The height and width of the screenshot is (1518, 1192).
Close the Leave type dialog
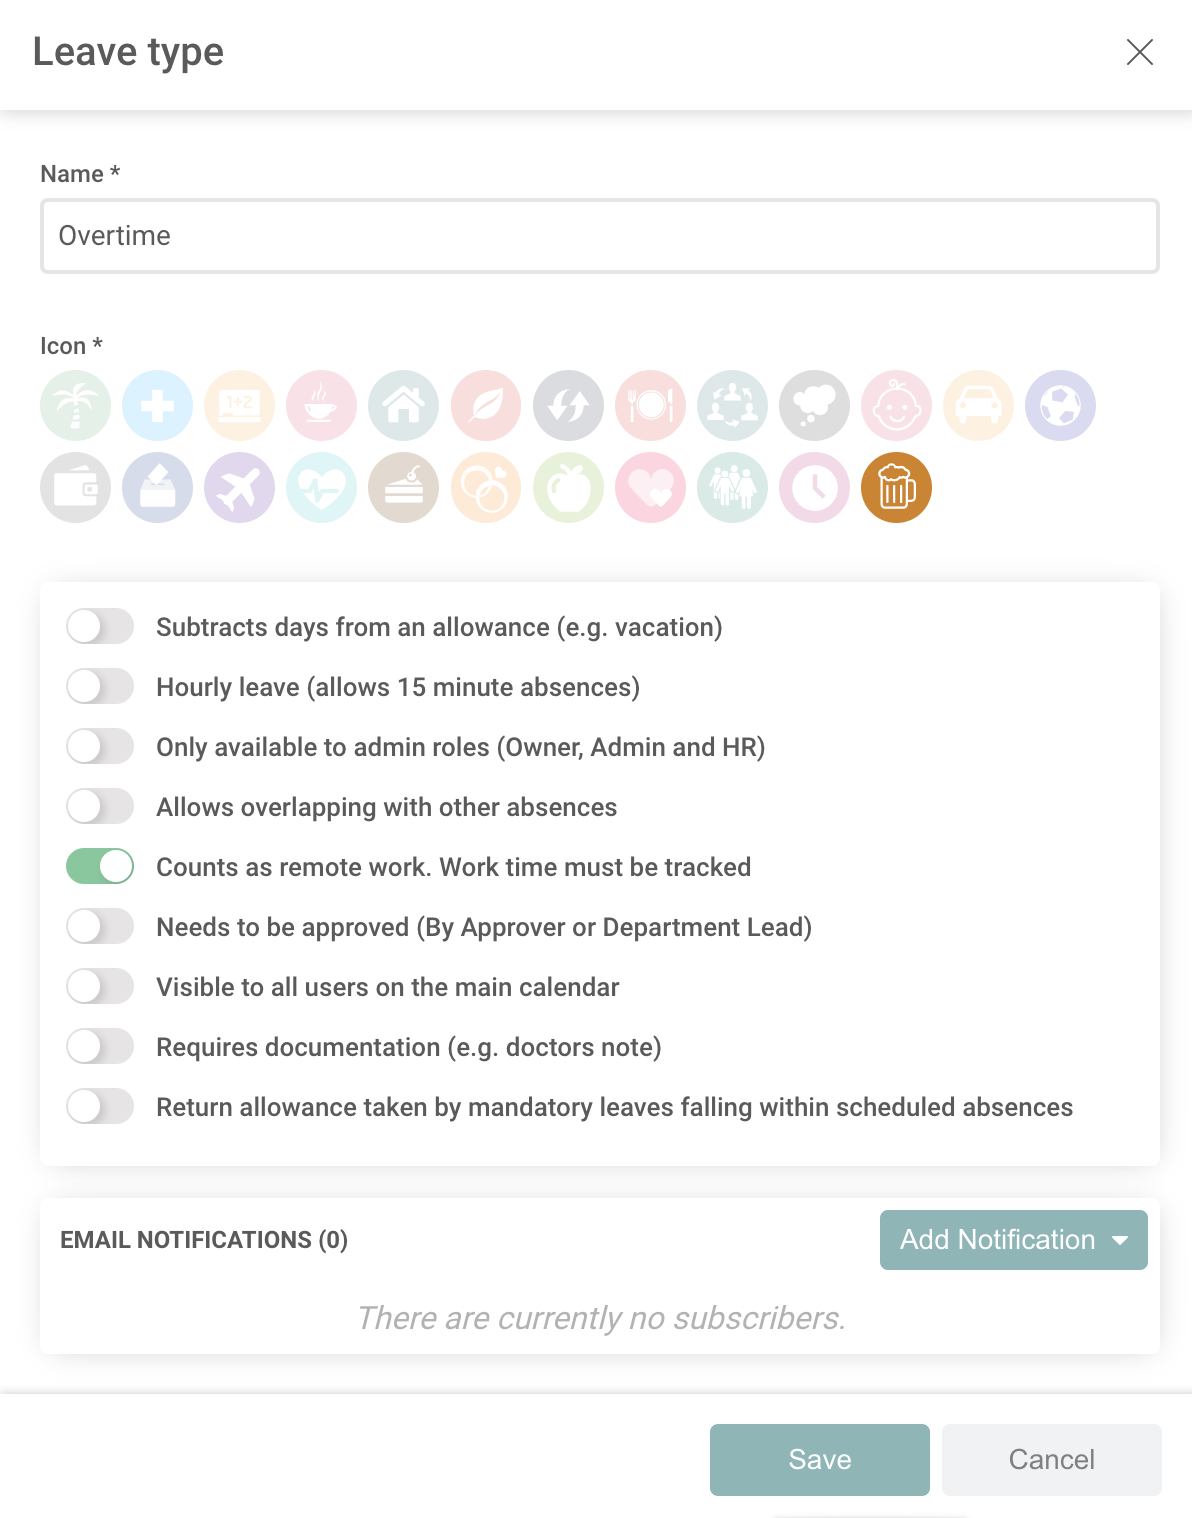[1140, 52]
